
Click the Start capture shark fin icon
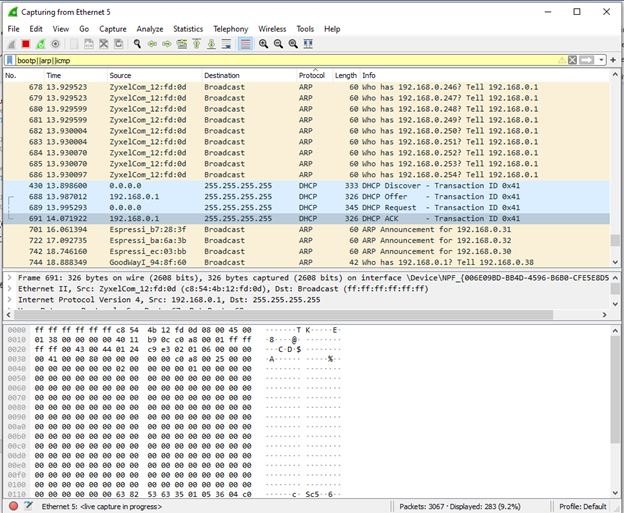pyautogui.click(x=12, y=44)
